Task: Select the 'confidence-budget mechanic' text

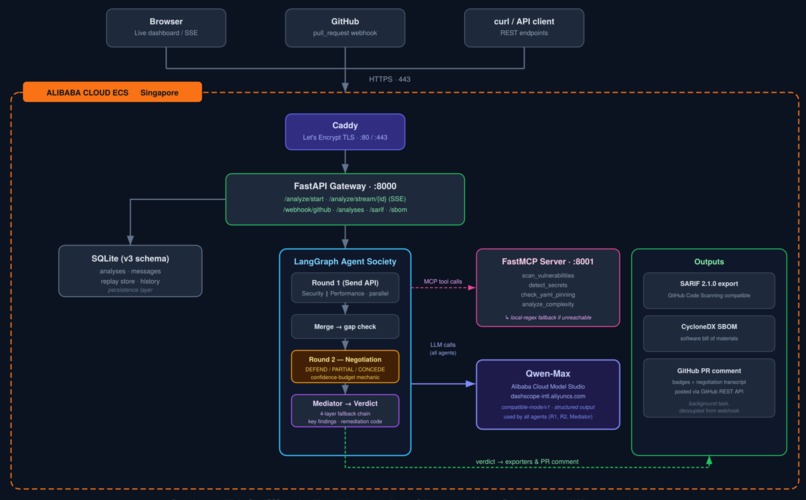Action: [x=345, y=377]
